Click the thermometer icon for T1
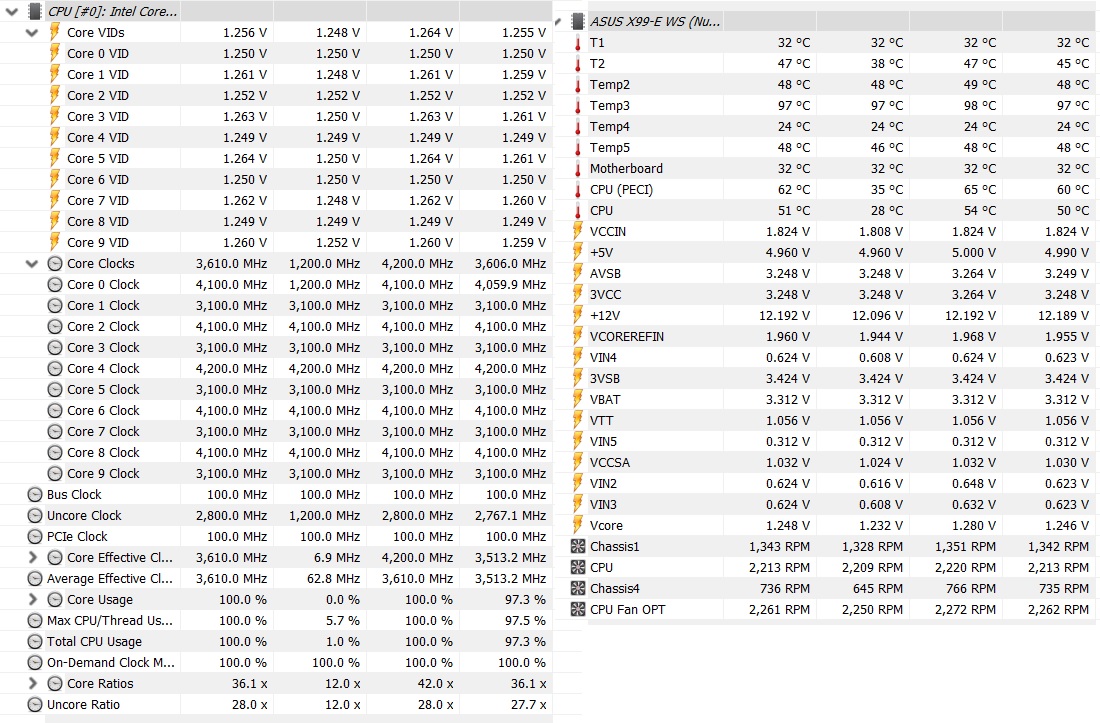 578,43
